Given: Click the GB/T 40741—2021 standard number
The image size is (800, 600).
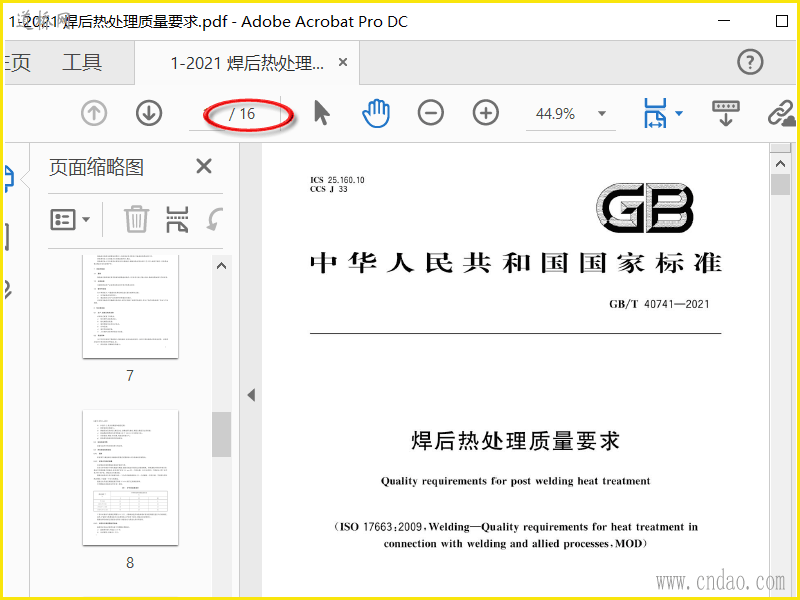Looking at the screenshot, I should (x=659, y=304).
